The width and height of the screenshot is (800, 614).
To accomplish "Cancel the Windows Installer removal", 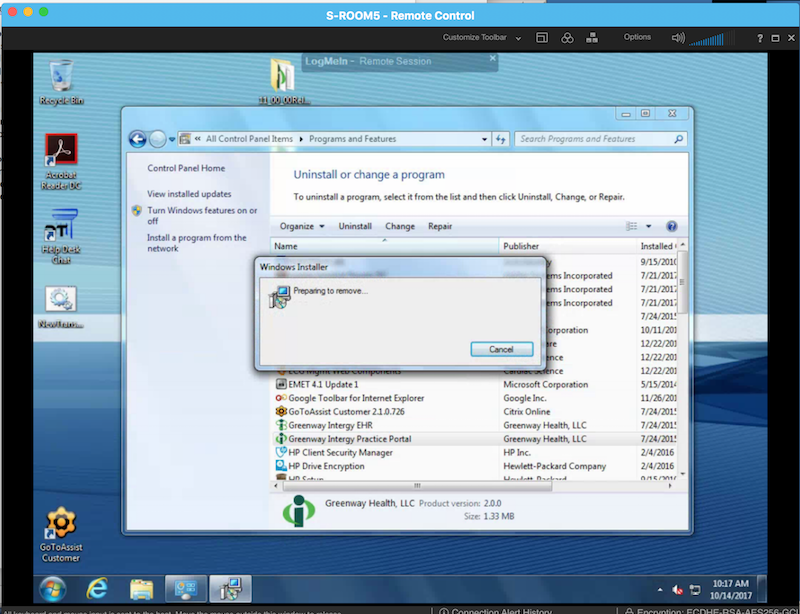I will pyautogui.click(x=502, y=349).
